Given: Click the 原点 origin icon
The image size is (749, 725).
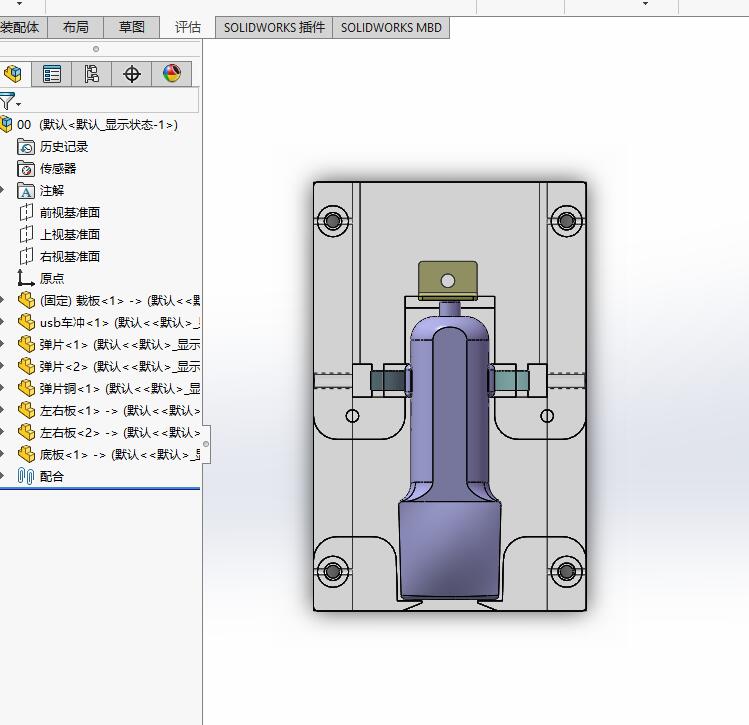Looking at the screenshot, I should point(25,278).
